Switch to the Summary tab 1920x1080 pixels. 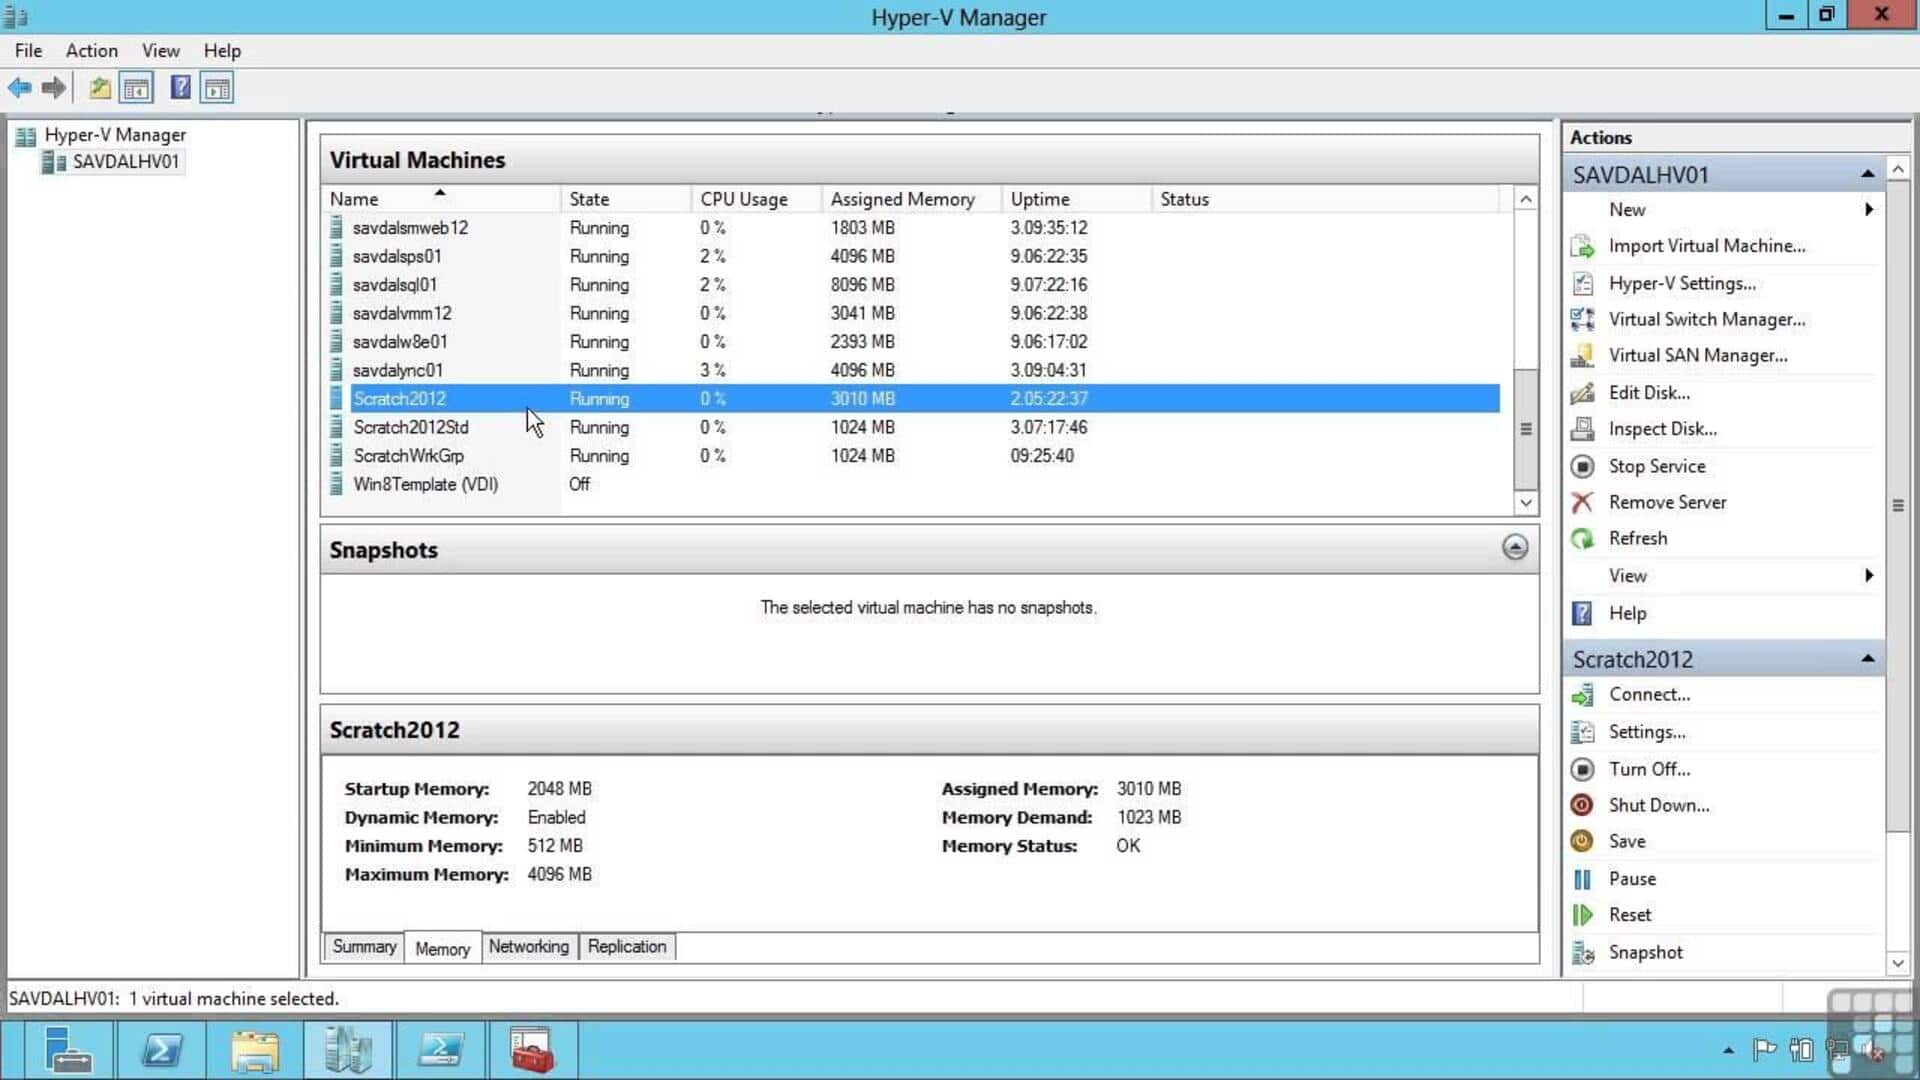(x=364, y=947)
